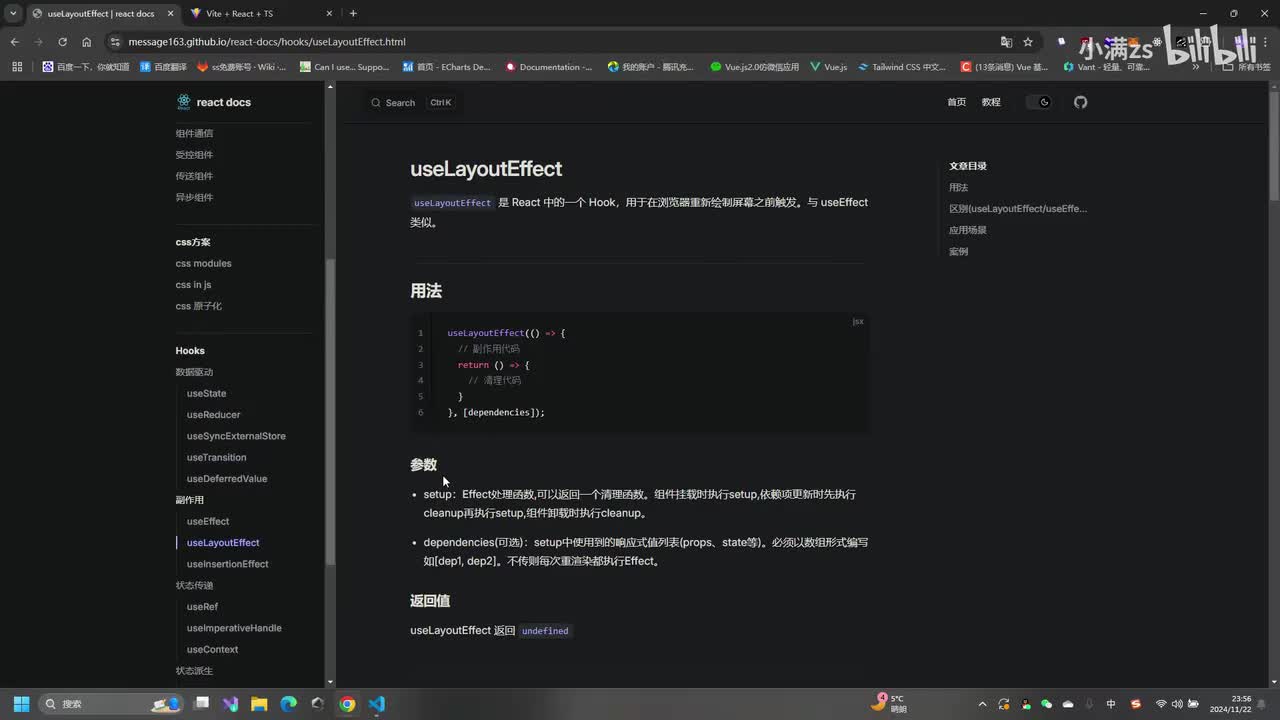
Task: Click the address bar URL
Action: pos(267,42)
